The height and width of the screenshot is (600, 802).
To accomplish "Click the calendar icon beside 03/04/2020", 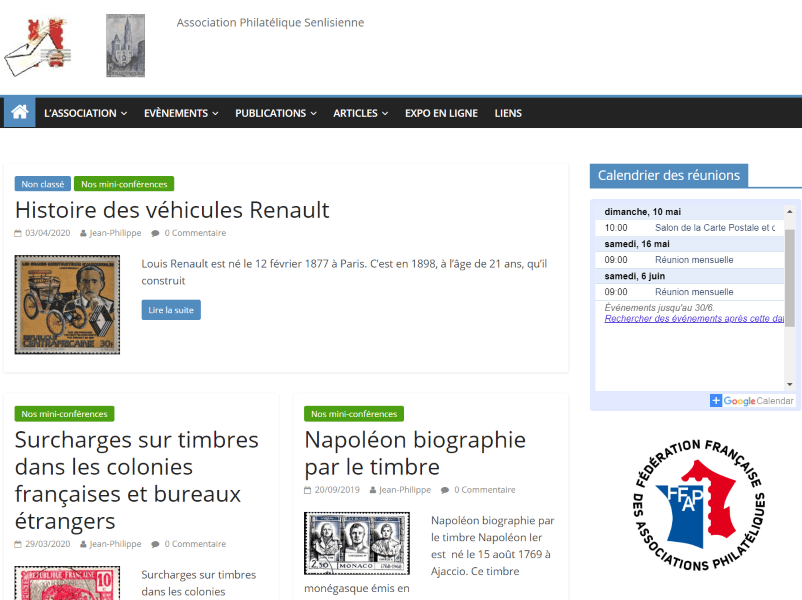I will [18, 233].
